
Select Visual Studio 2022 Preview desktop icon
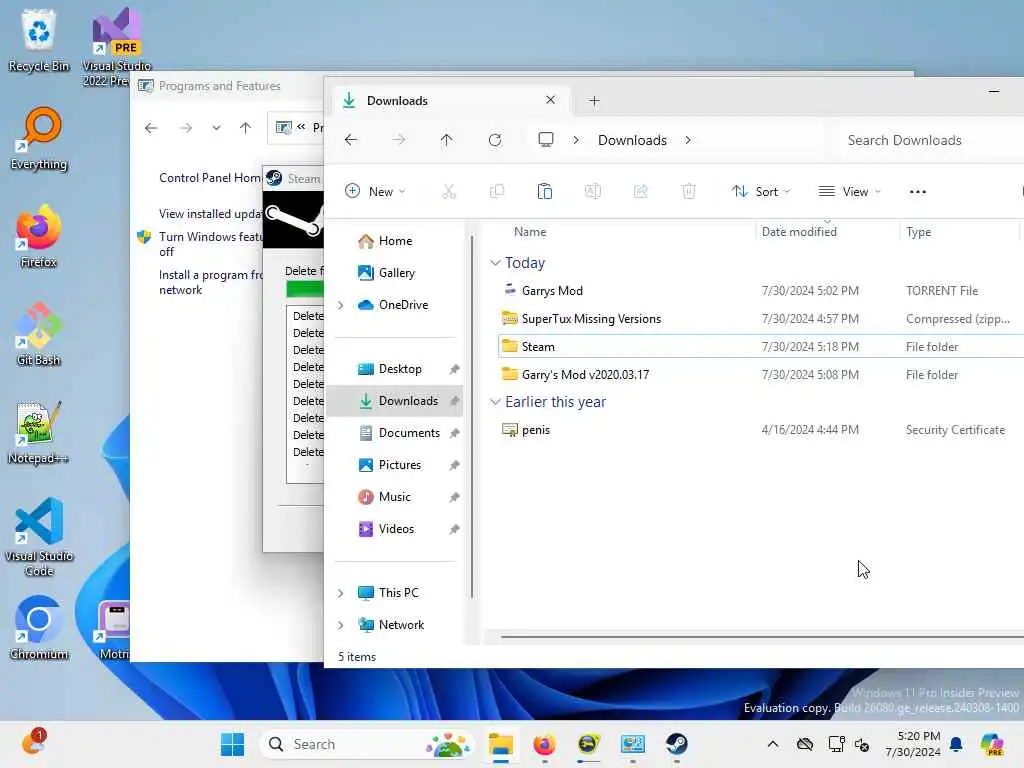pyautogui.click(x=116, y=47)
